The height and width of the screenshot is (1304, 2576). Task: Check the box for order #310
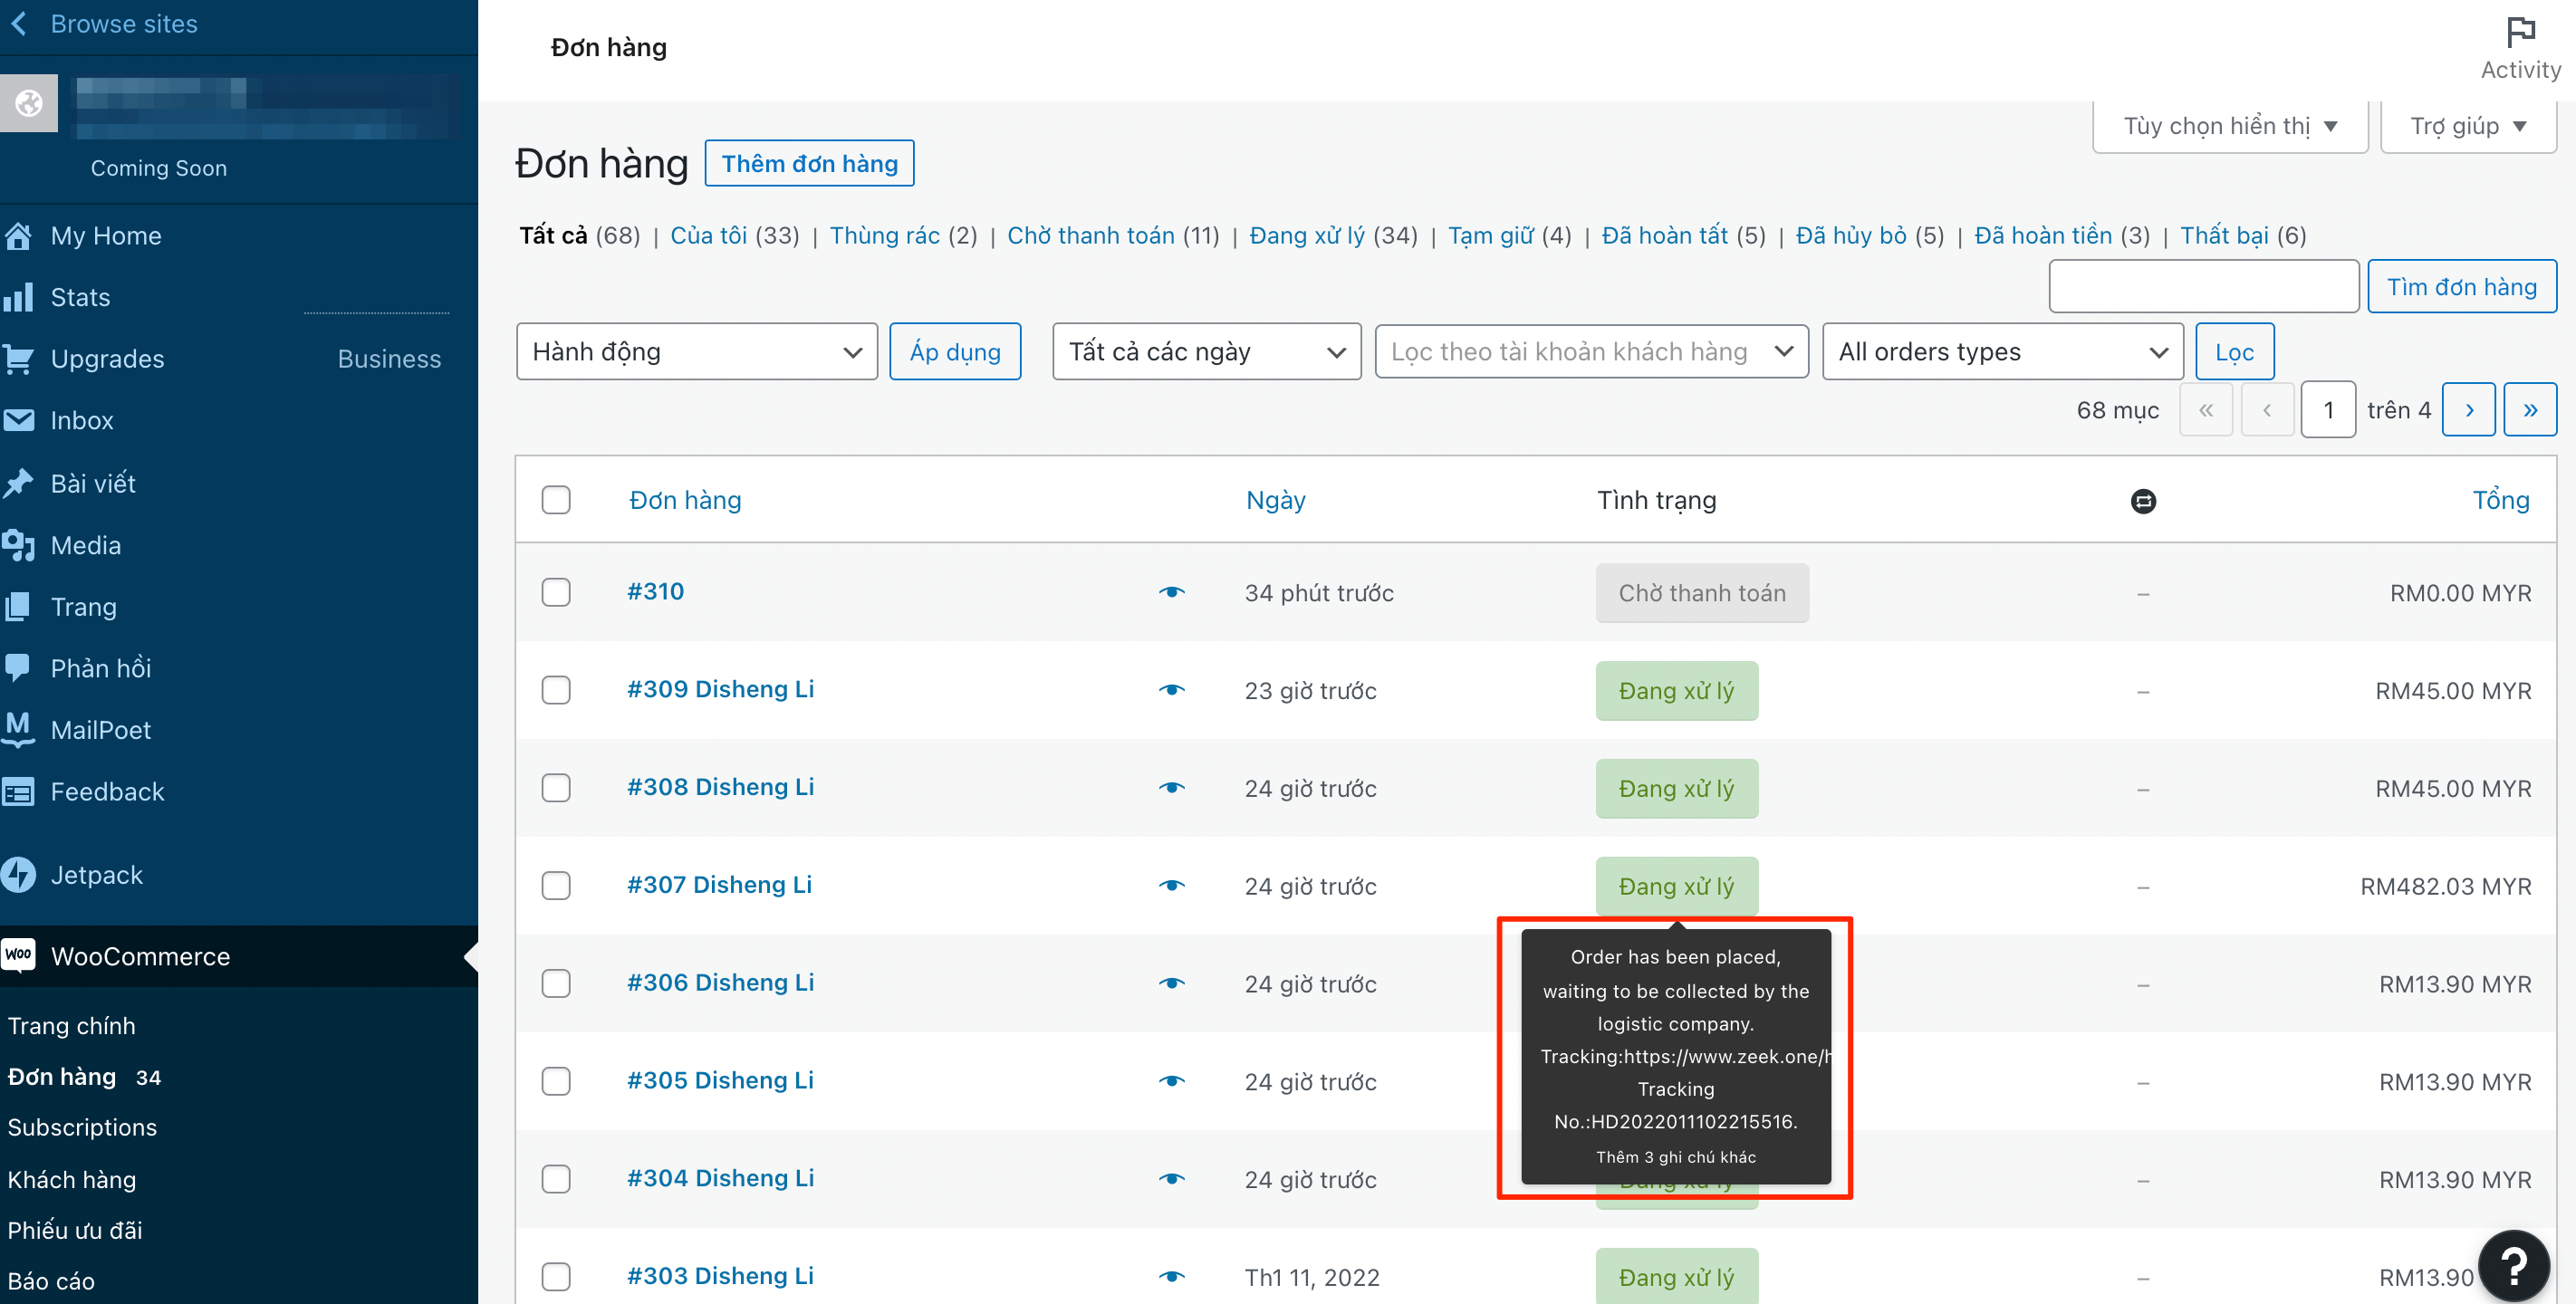coord(556,592)
